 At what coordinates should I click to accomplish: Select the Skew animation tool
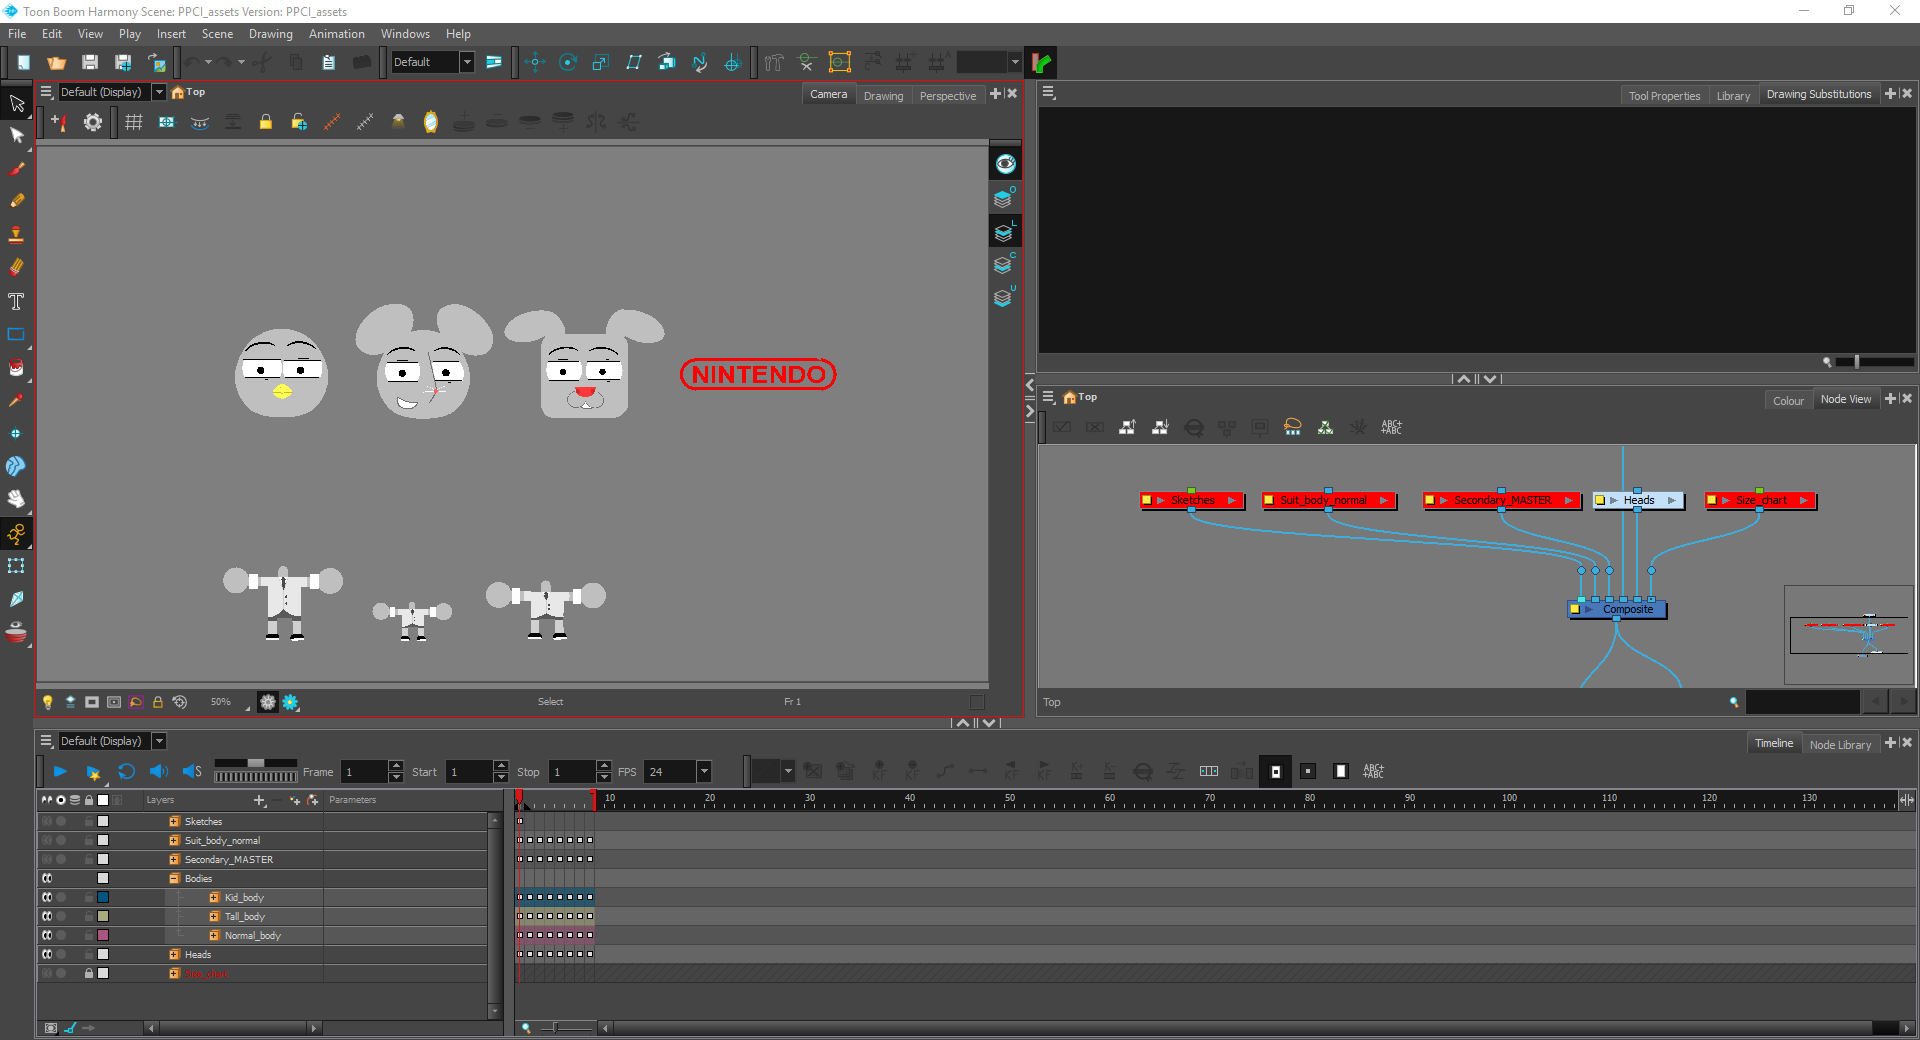point(634,62)
